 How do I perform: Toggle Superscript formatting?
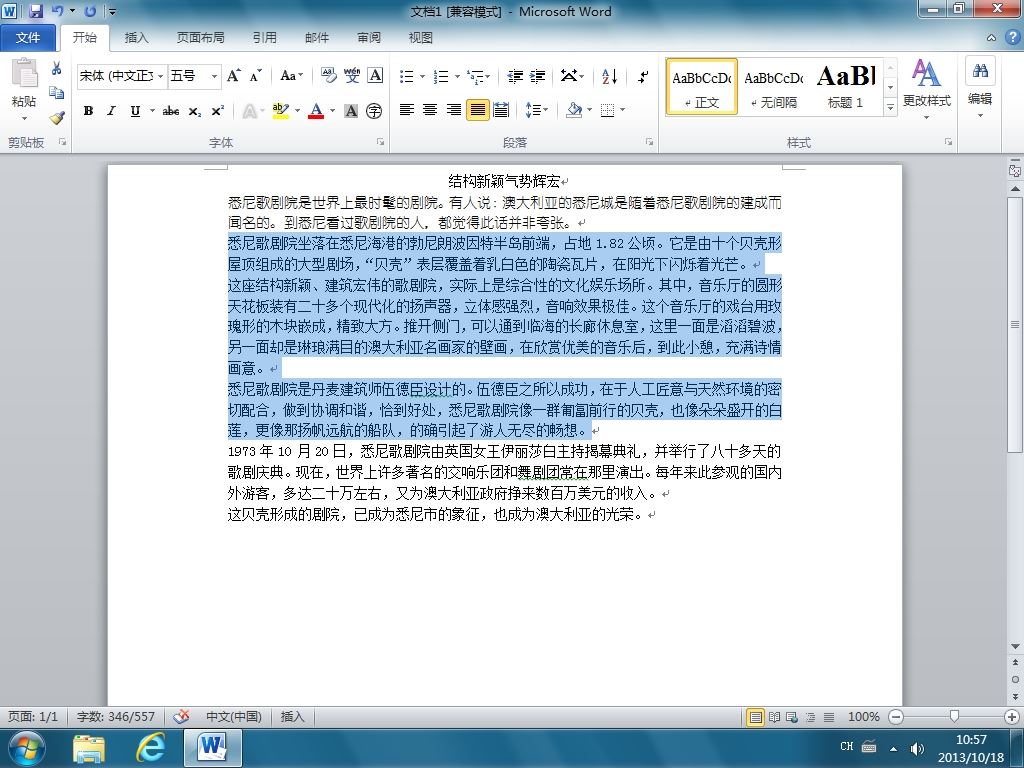coord(217,111)
